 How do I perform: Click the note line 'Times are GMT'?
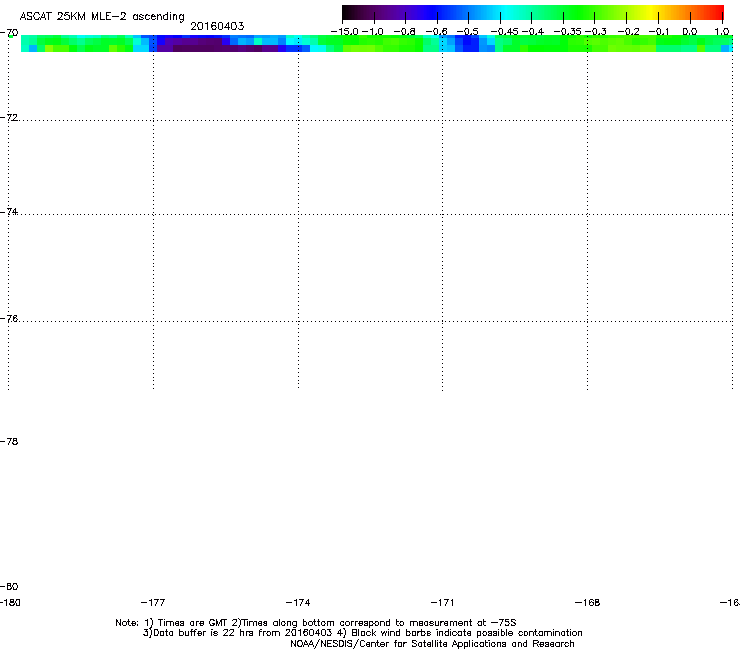pyautogui.click(x=316, y=623)
